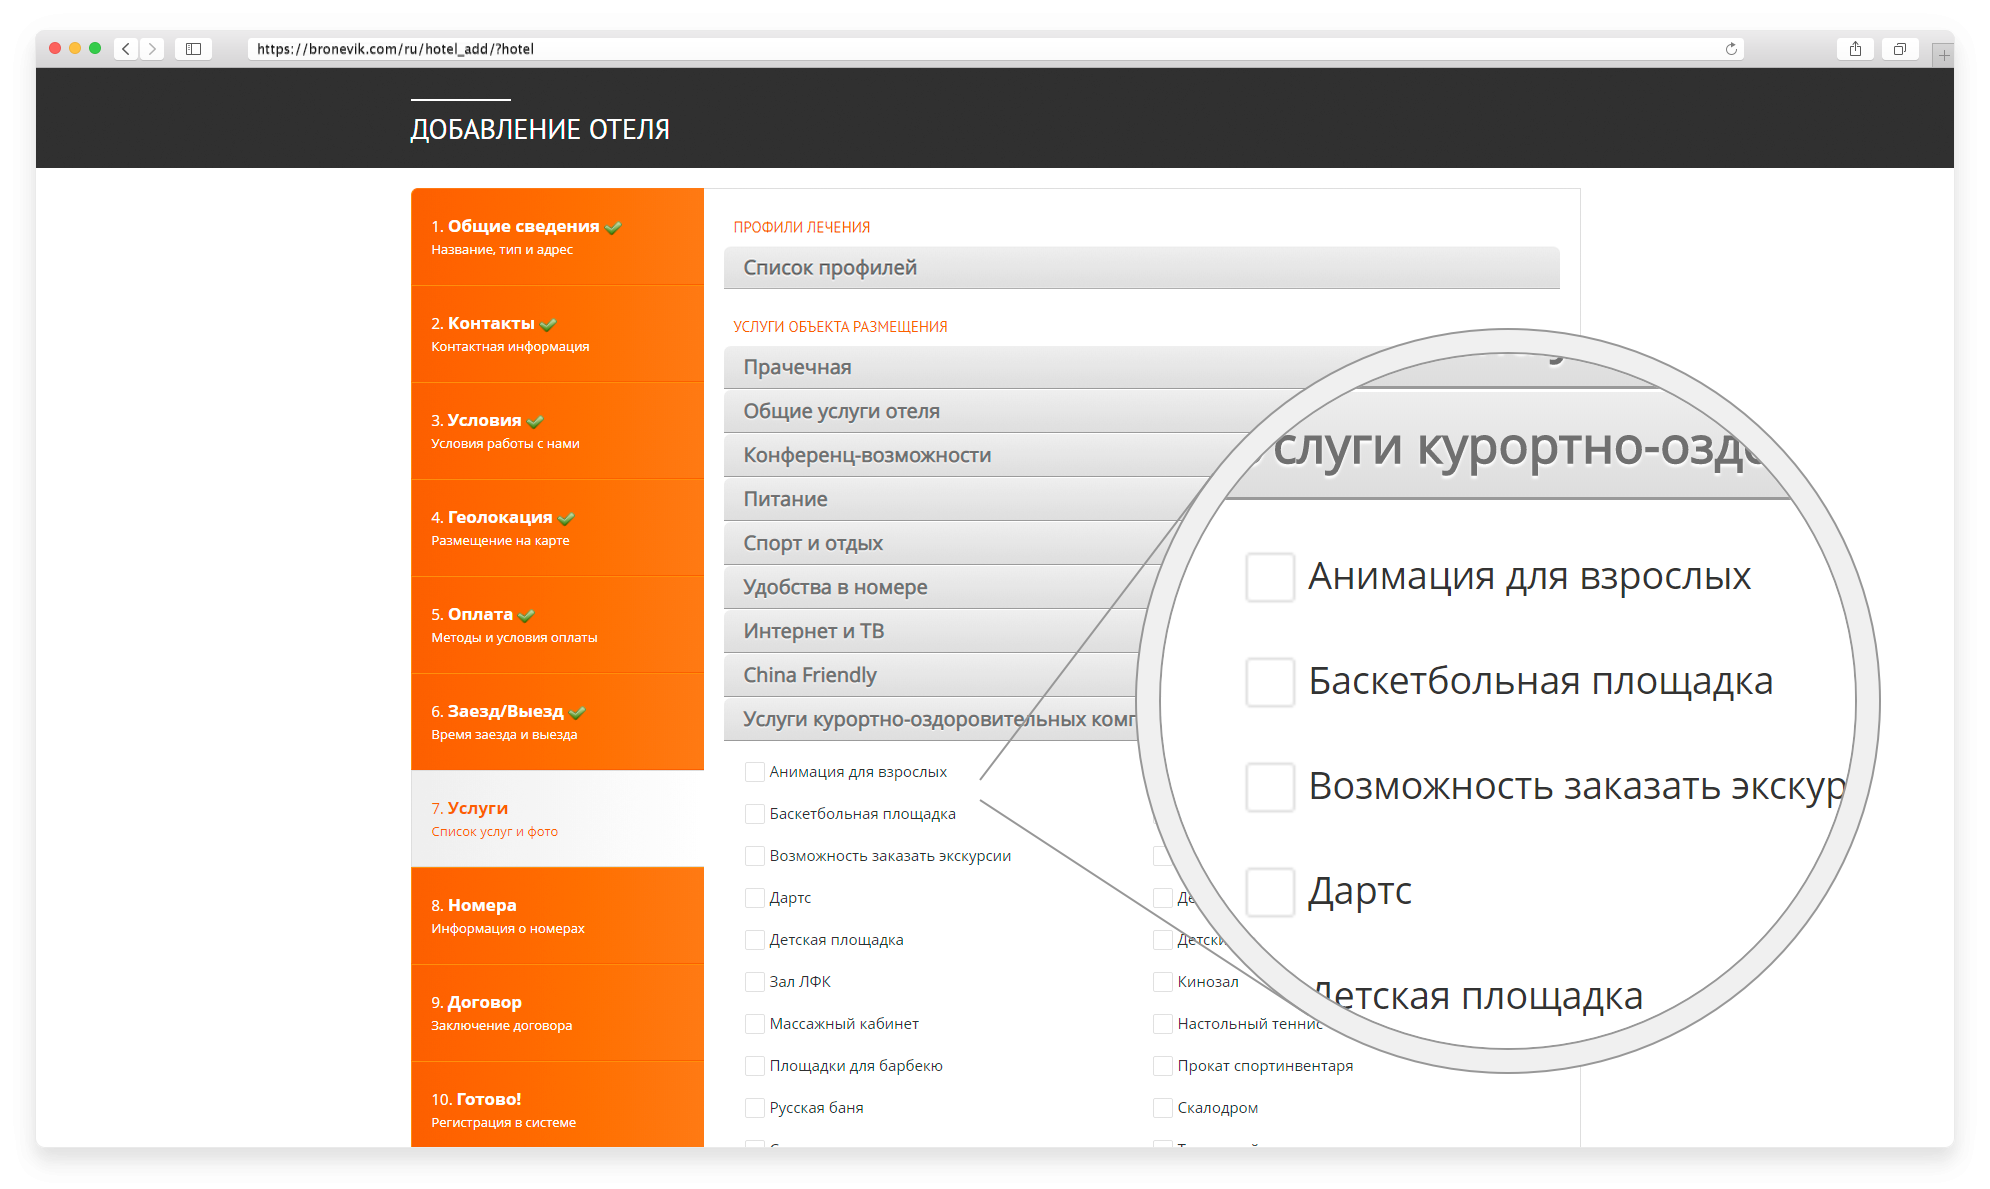Open step 10 Готово!
This screenshot has width=1990, height=1189.
coord(557,1104)
